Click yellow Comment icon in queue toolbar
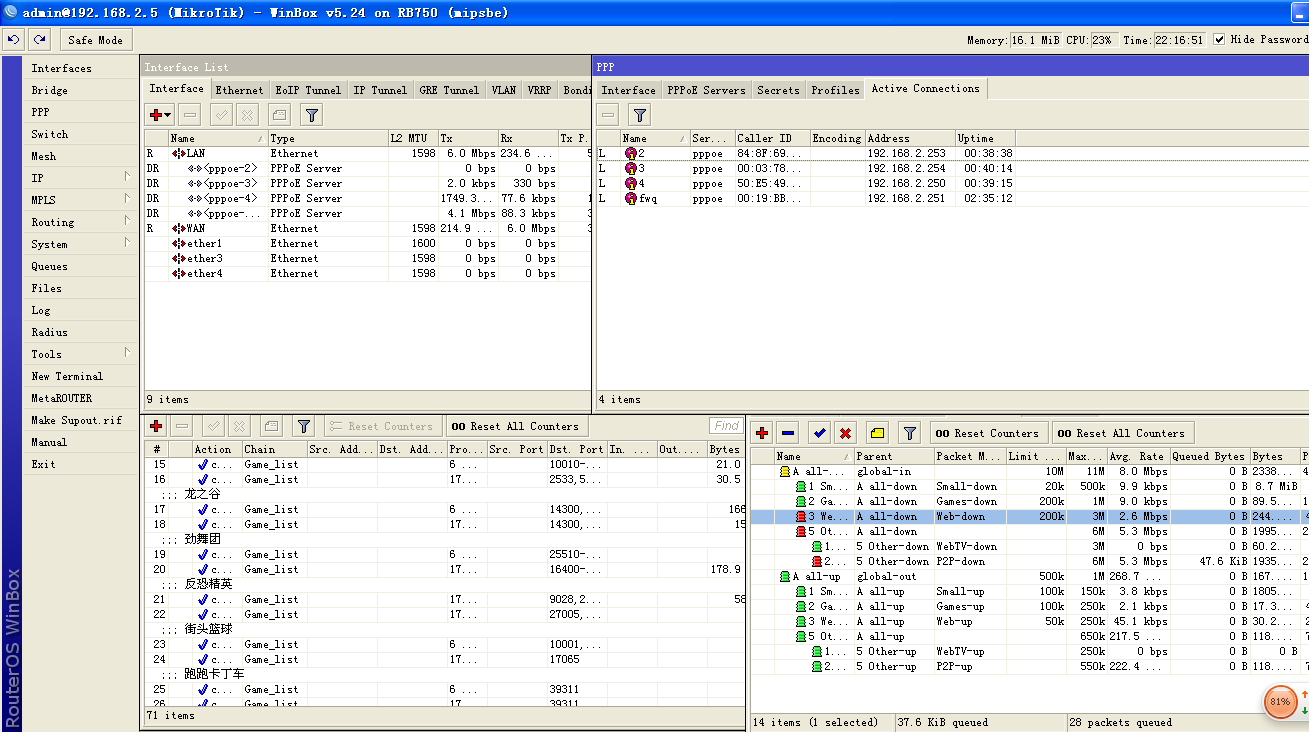The height and width of the screenshot is (732, 1309). pyautogui.click(x=877, y=433)
